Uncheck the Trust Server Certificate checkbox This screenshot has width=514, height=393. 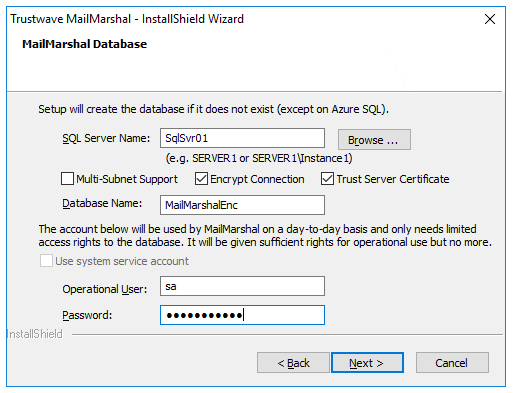click(x=327, y=179)
